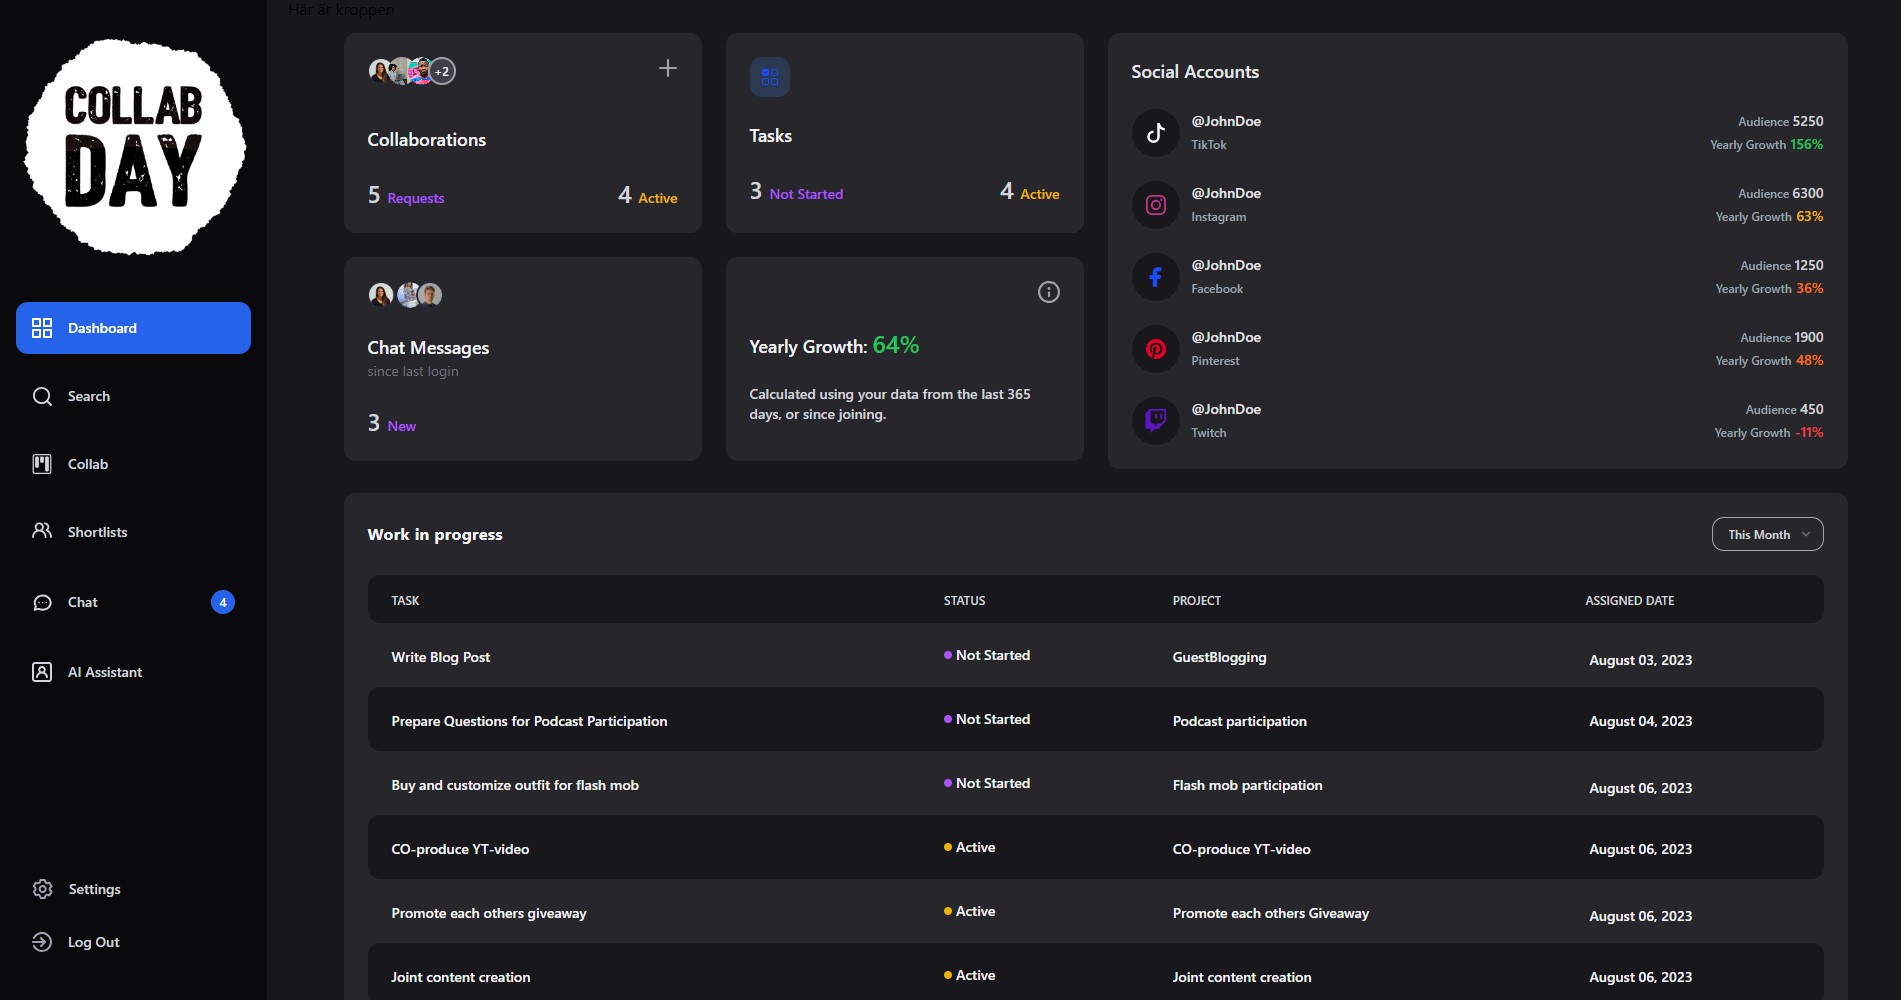
Task: Click the Twitch account icon
Action: [x=1155, y=420]
